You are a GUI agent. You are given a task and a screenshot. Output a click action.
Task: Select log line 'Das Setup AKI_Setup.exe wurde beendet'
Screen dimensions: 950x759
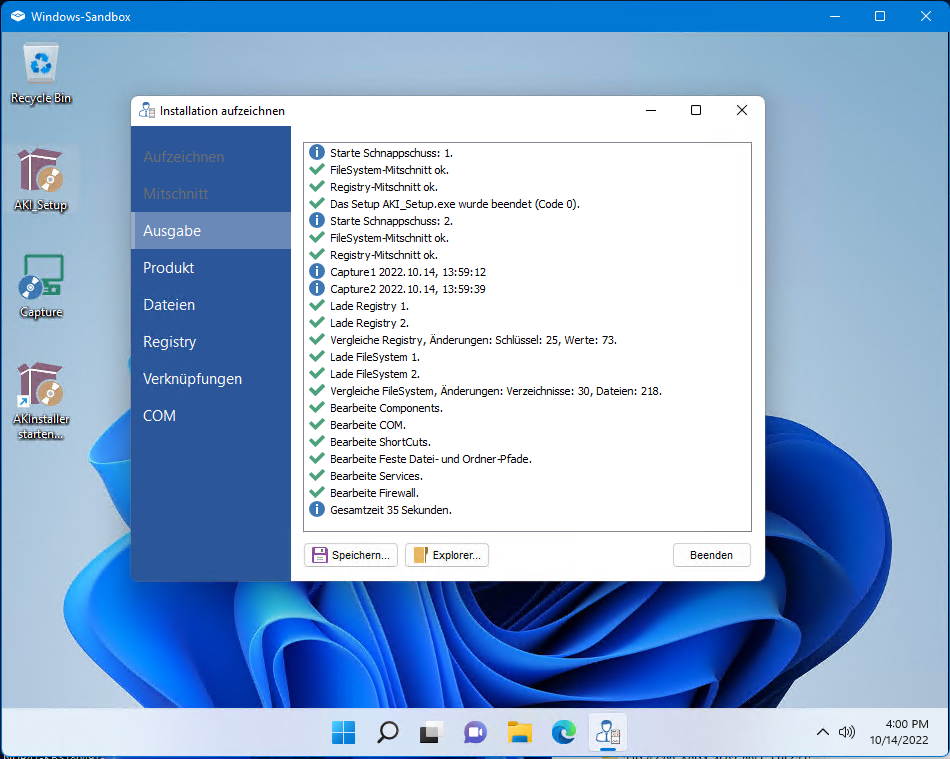[454, 204]
